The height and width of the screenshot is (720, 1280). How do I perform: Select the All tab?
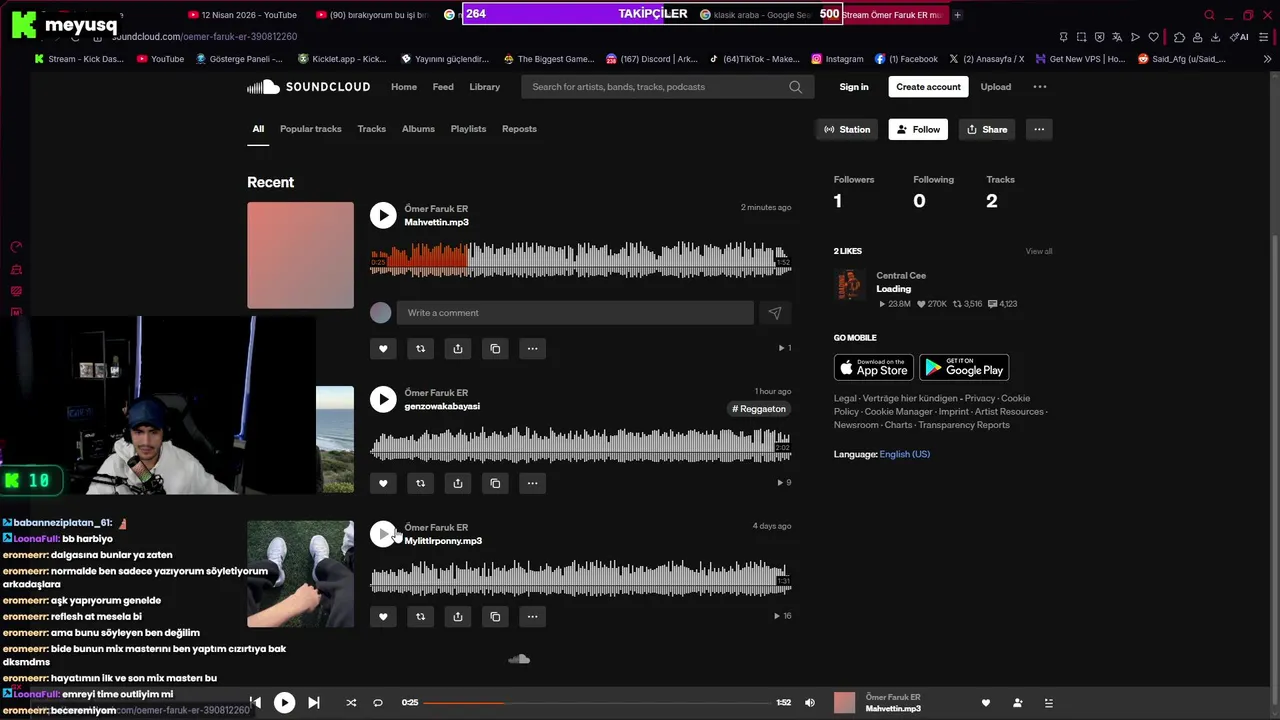tap(258, 129)
